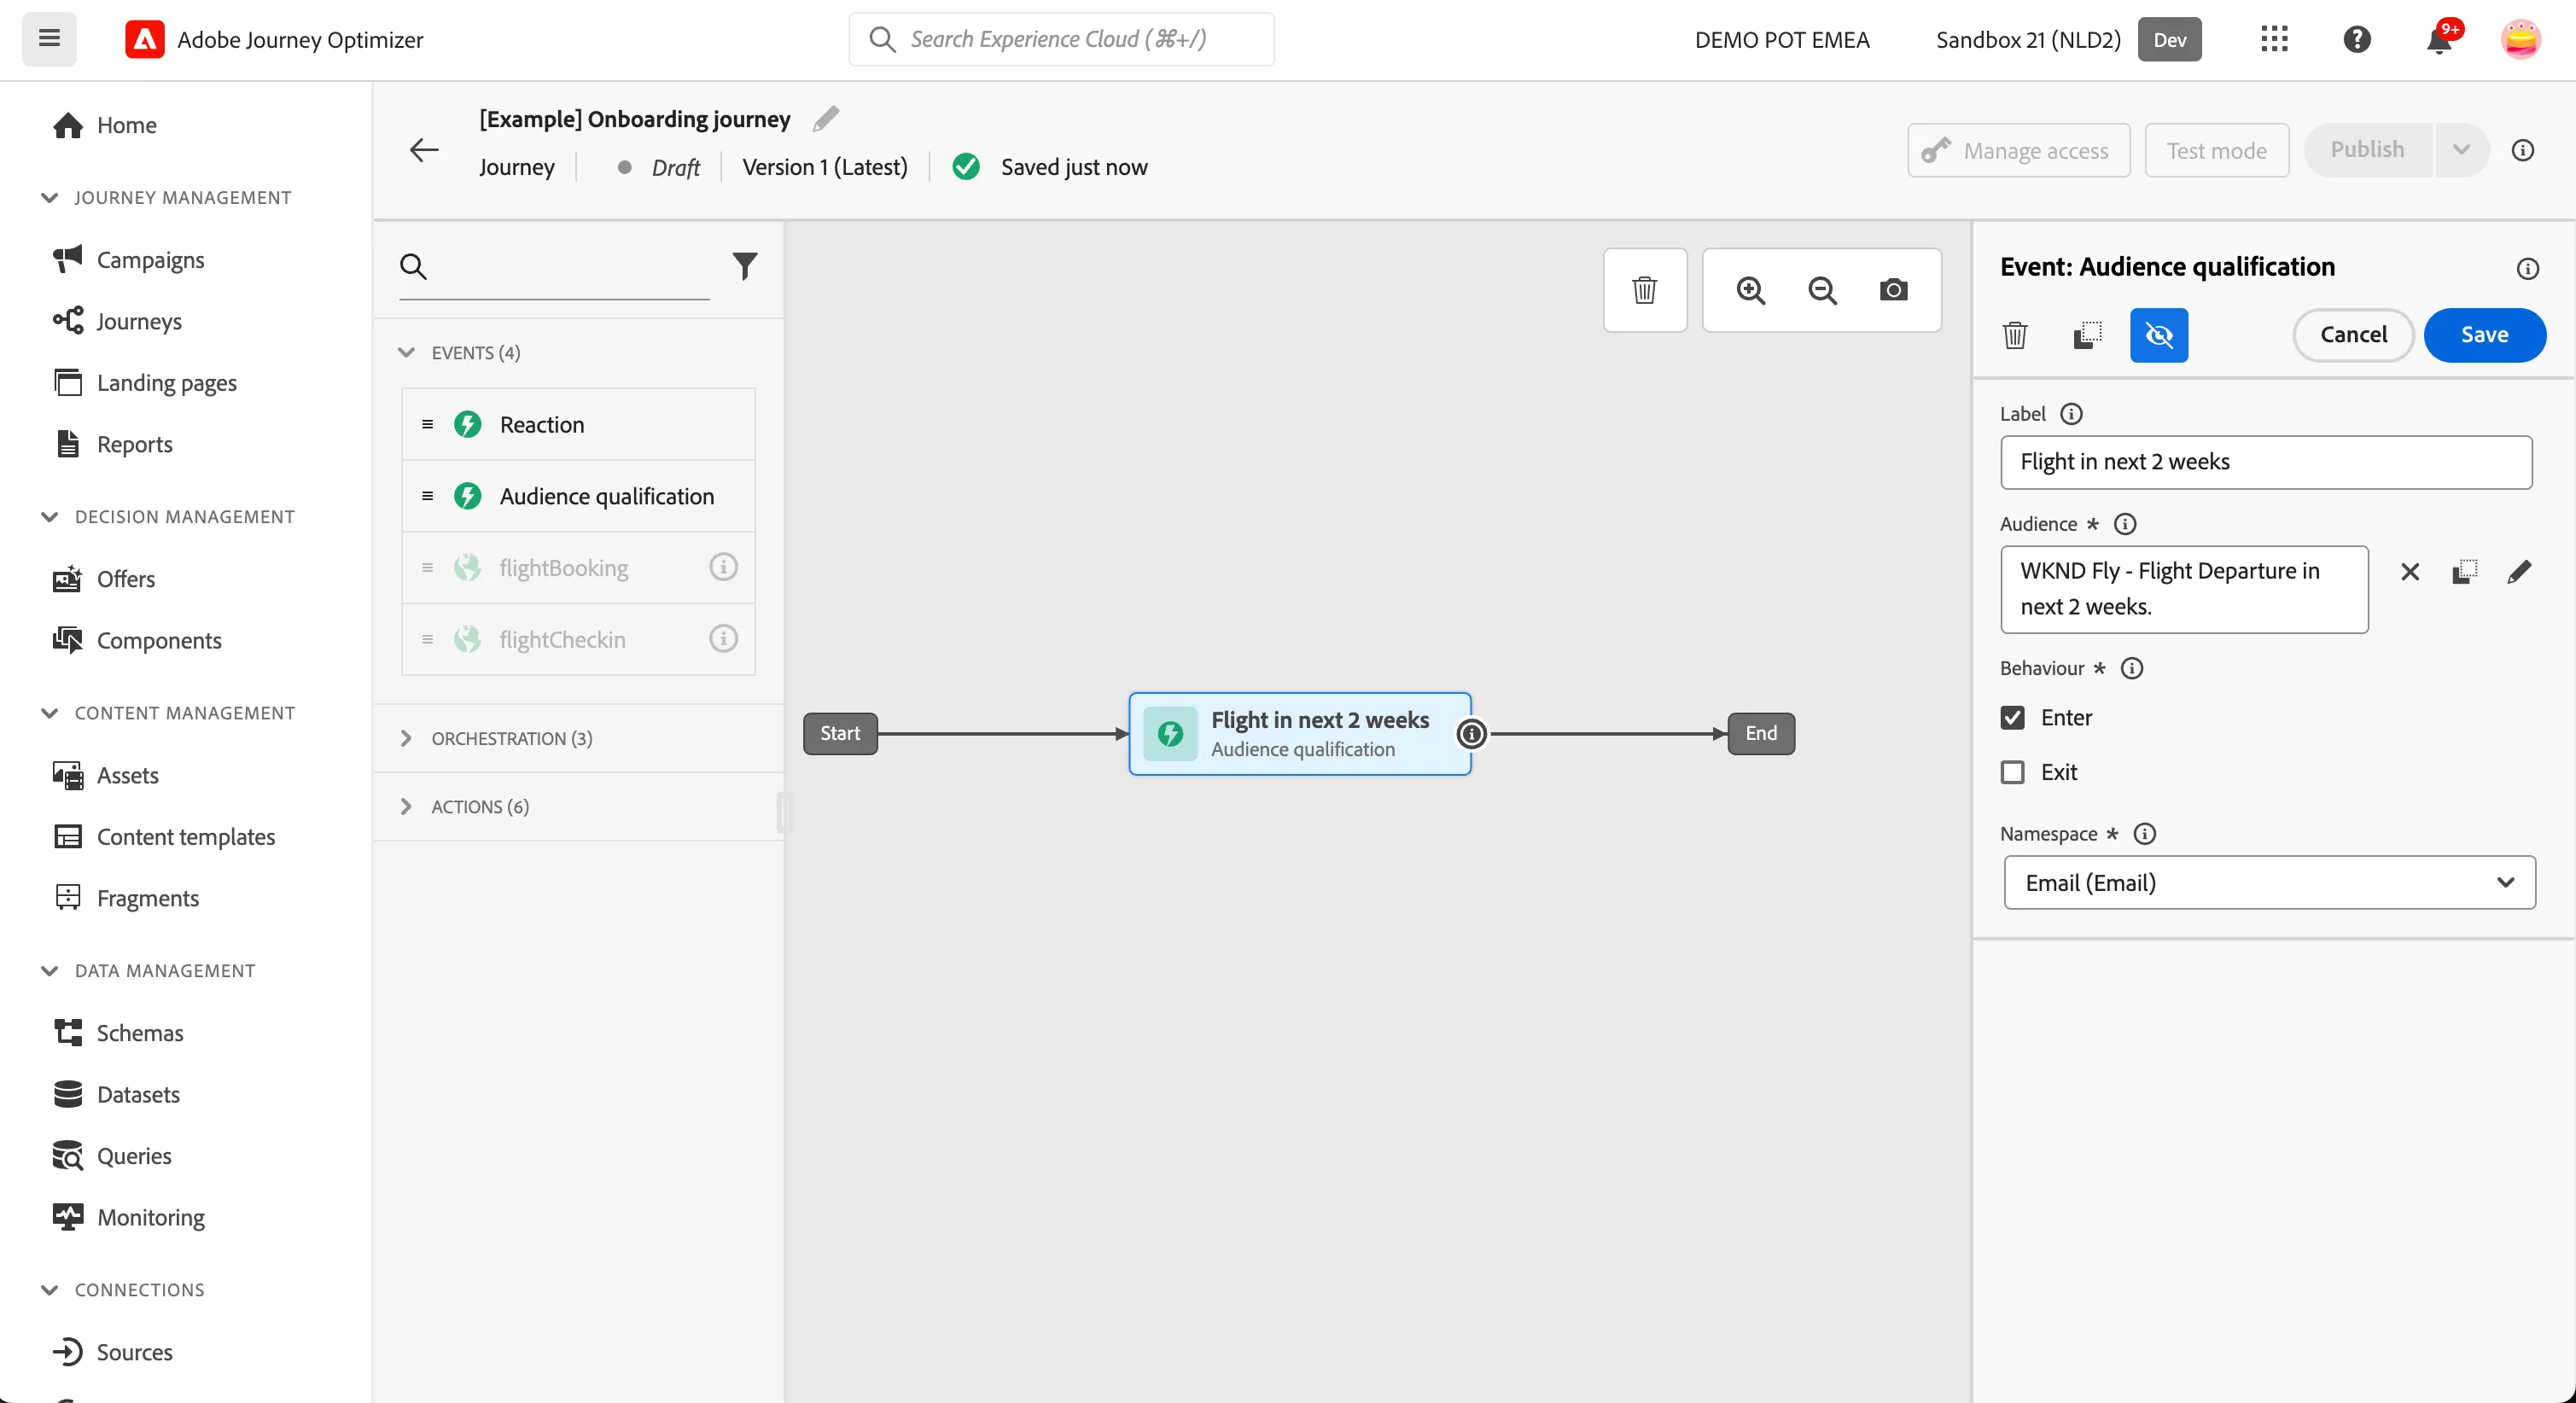Image resolution: width=2576 pixels, height=1403 pixels.
Task: Select the Flight in next 2 weeks node
Action: pyautogui.click(x=1299, y=734)
